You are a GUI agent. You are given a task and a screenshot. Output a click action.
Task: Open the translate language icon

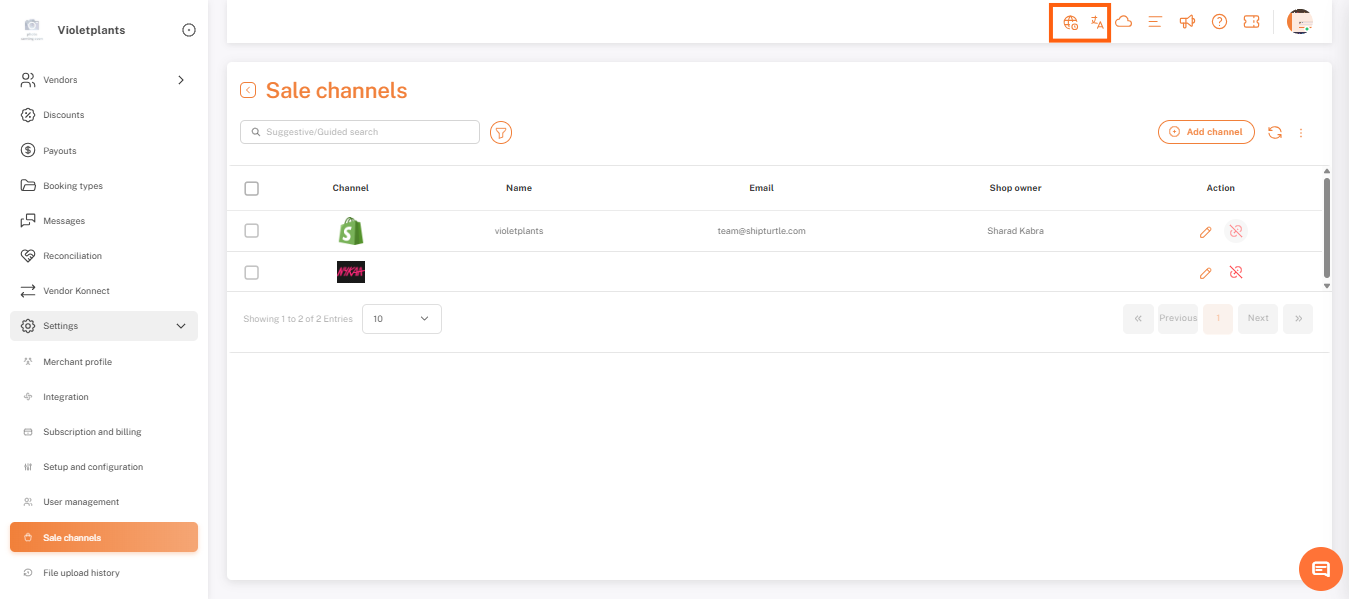click(x=1097, y=22)
